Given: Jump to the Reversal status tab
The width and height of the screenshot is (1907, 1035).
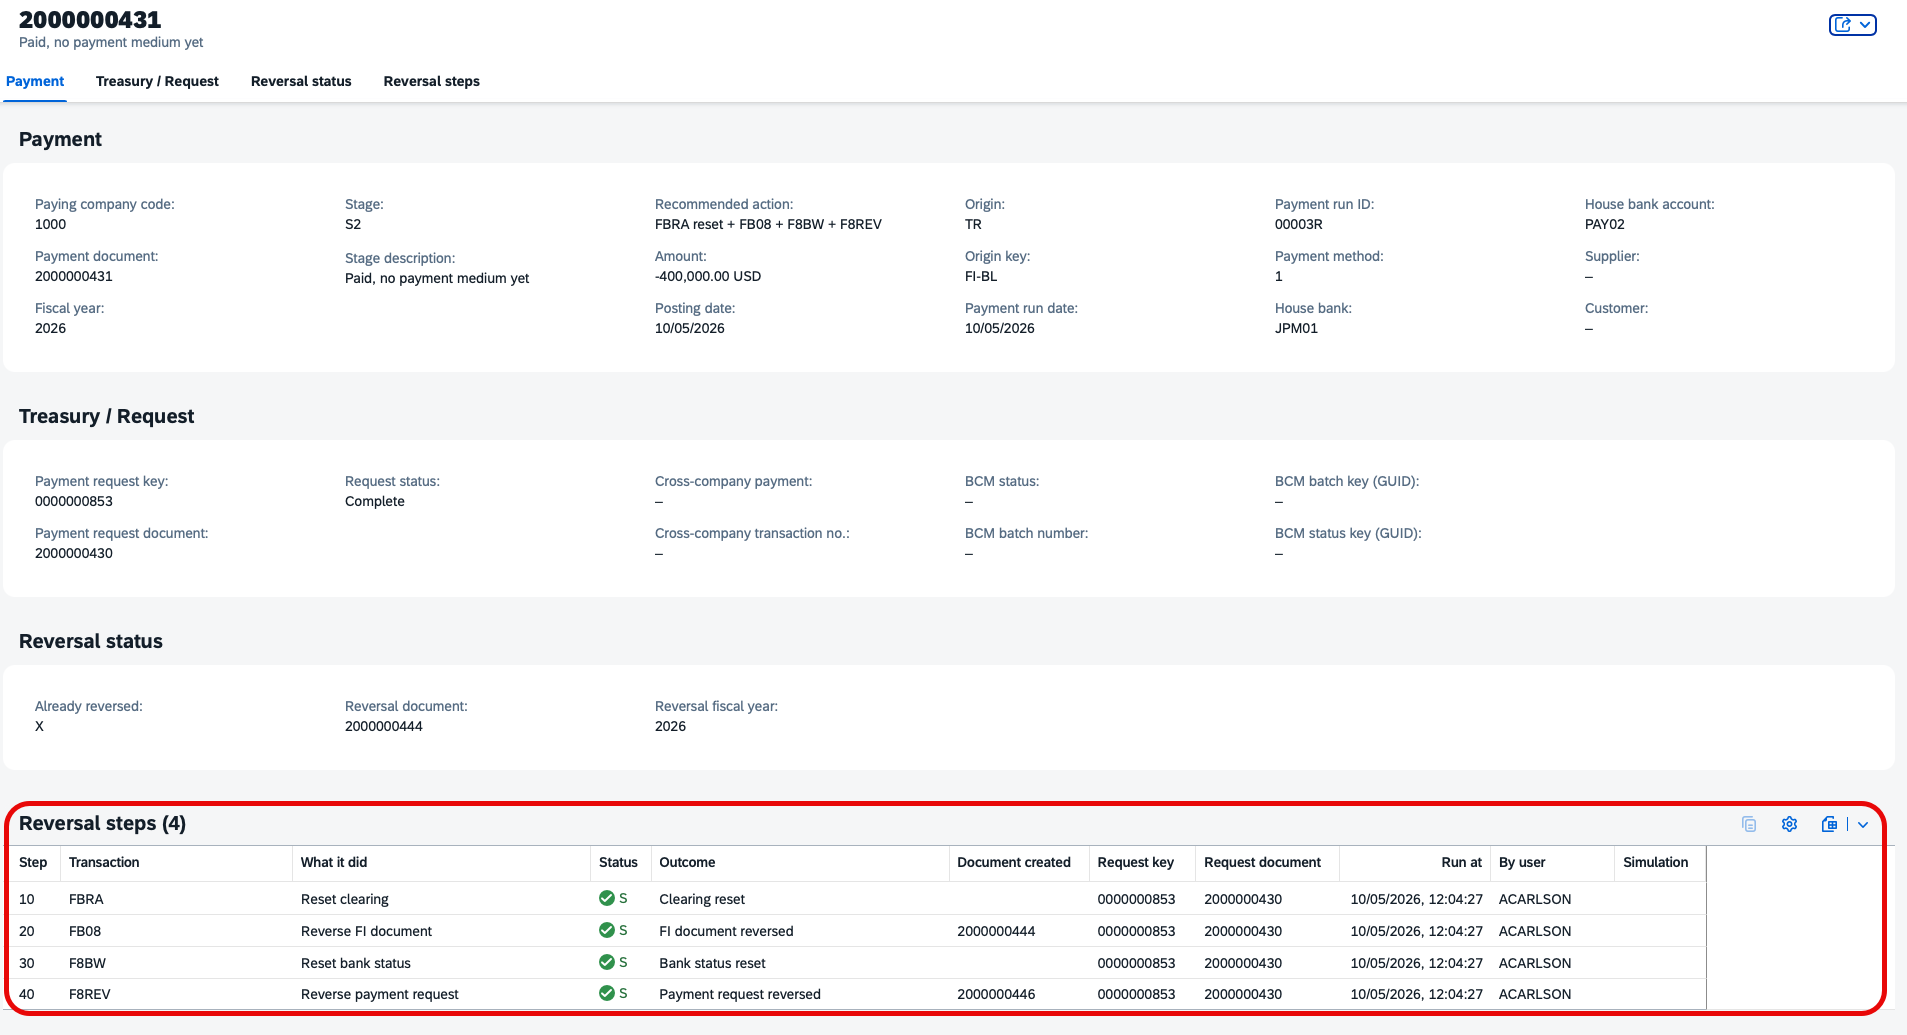Looking at the screenshot, I should pyautogui.click(x=301, y=81).
